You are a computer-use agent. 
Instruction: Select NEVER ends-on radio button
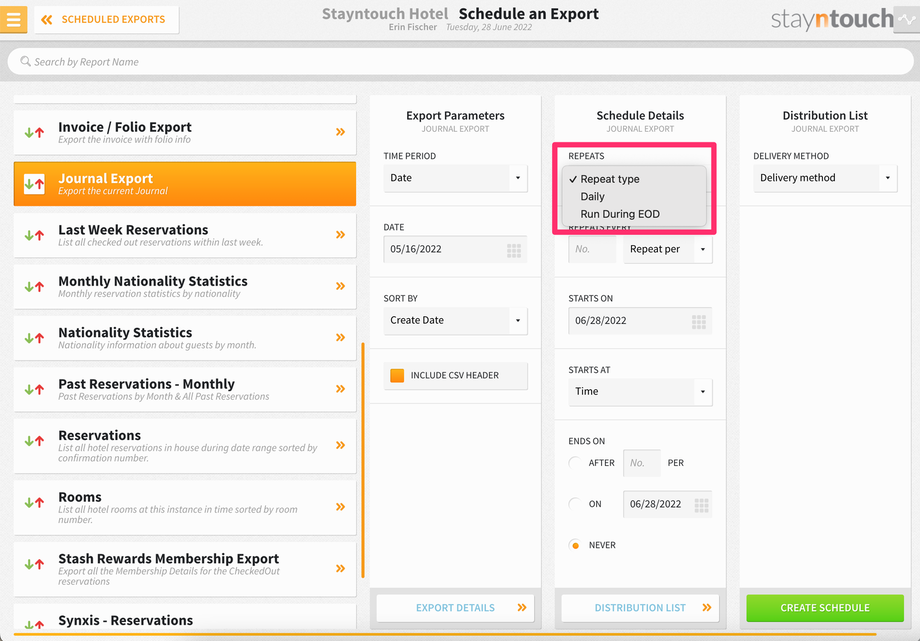[x=575, y=545]
